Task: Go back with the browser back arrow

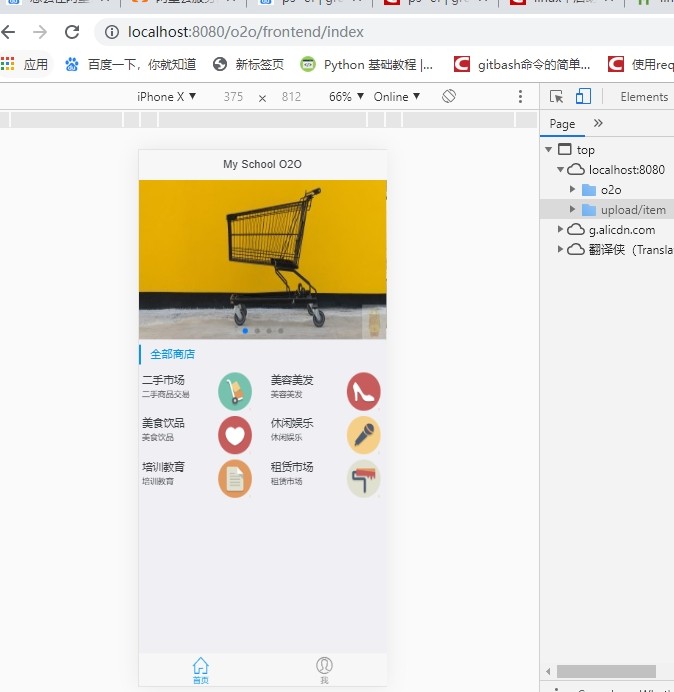Action: (x=8, y=32)
